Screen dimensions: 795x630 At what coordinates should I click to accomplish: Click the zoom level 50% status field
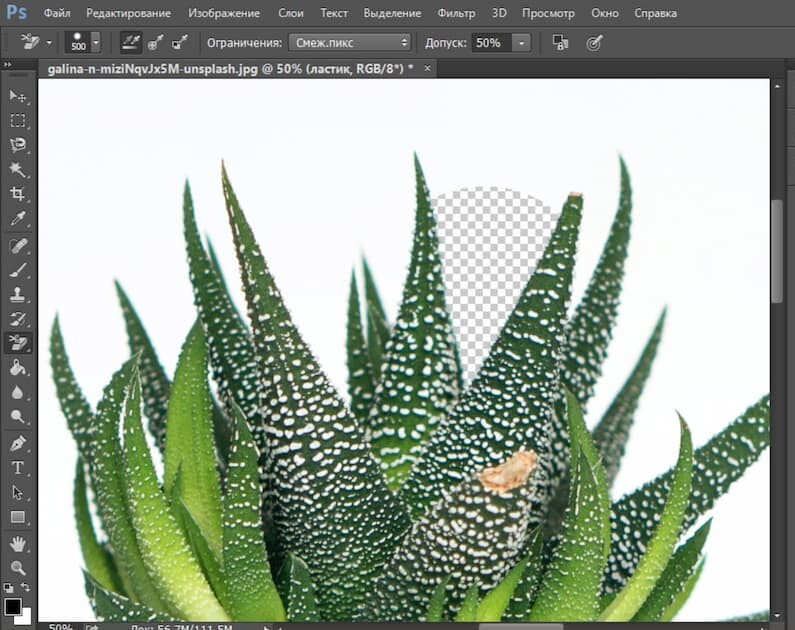pos(61,627)
